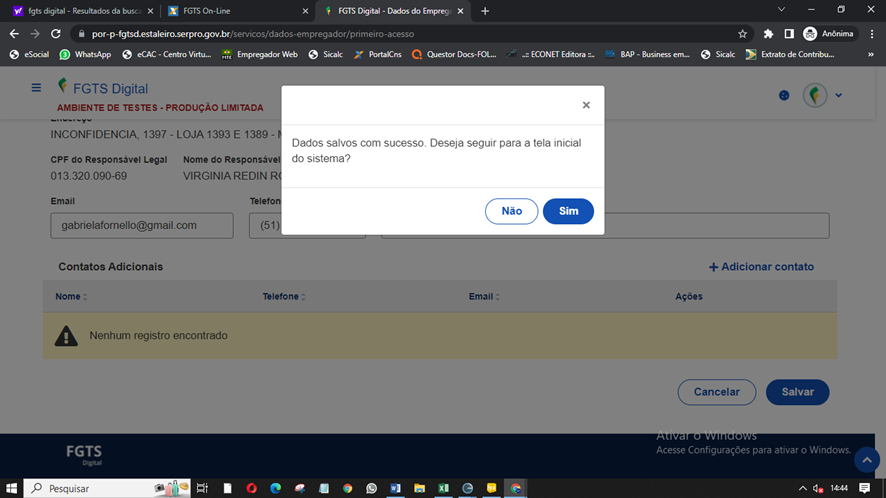Sort contacts by the Nome column

point(71,297)
